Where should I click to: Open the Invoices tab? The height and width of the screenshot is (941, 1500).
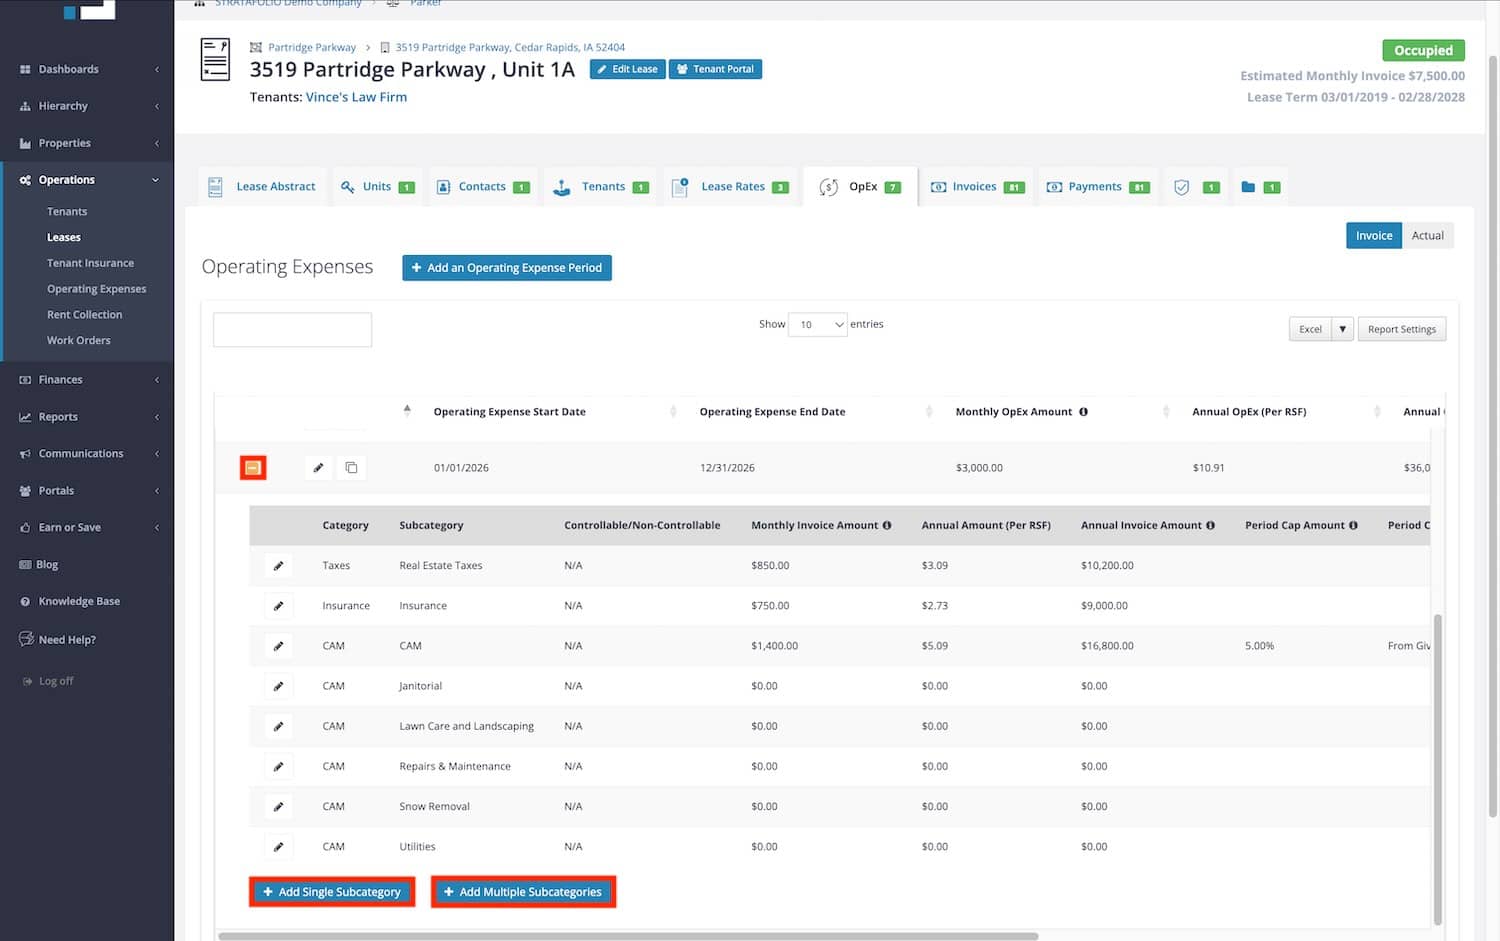click(x=976, y=187)
